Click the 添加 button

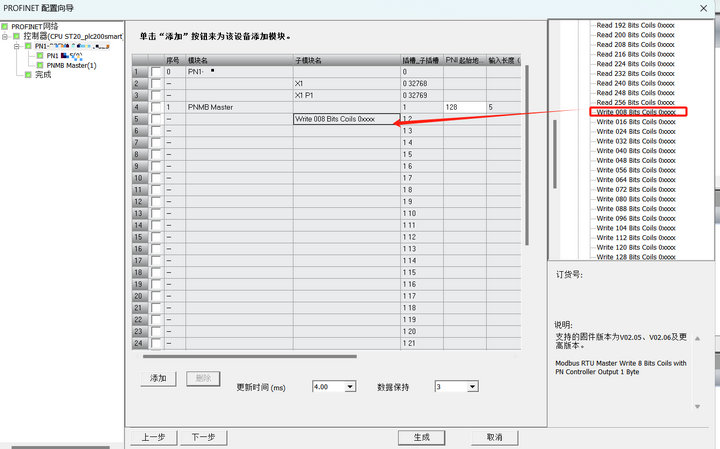pos(158,378)
